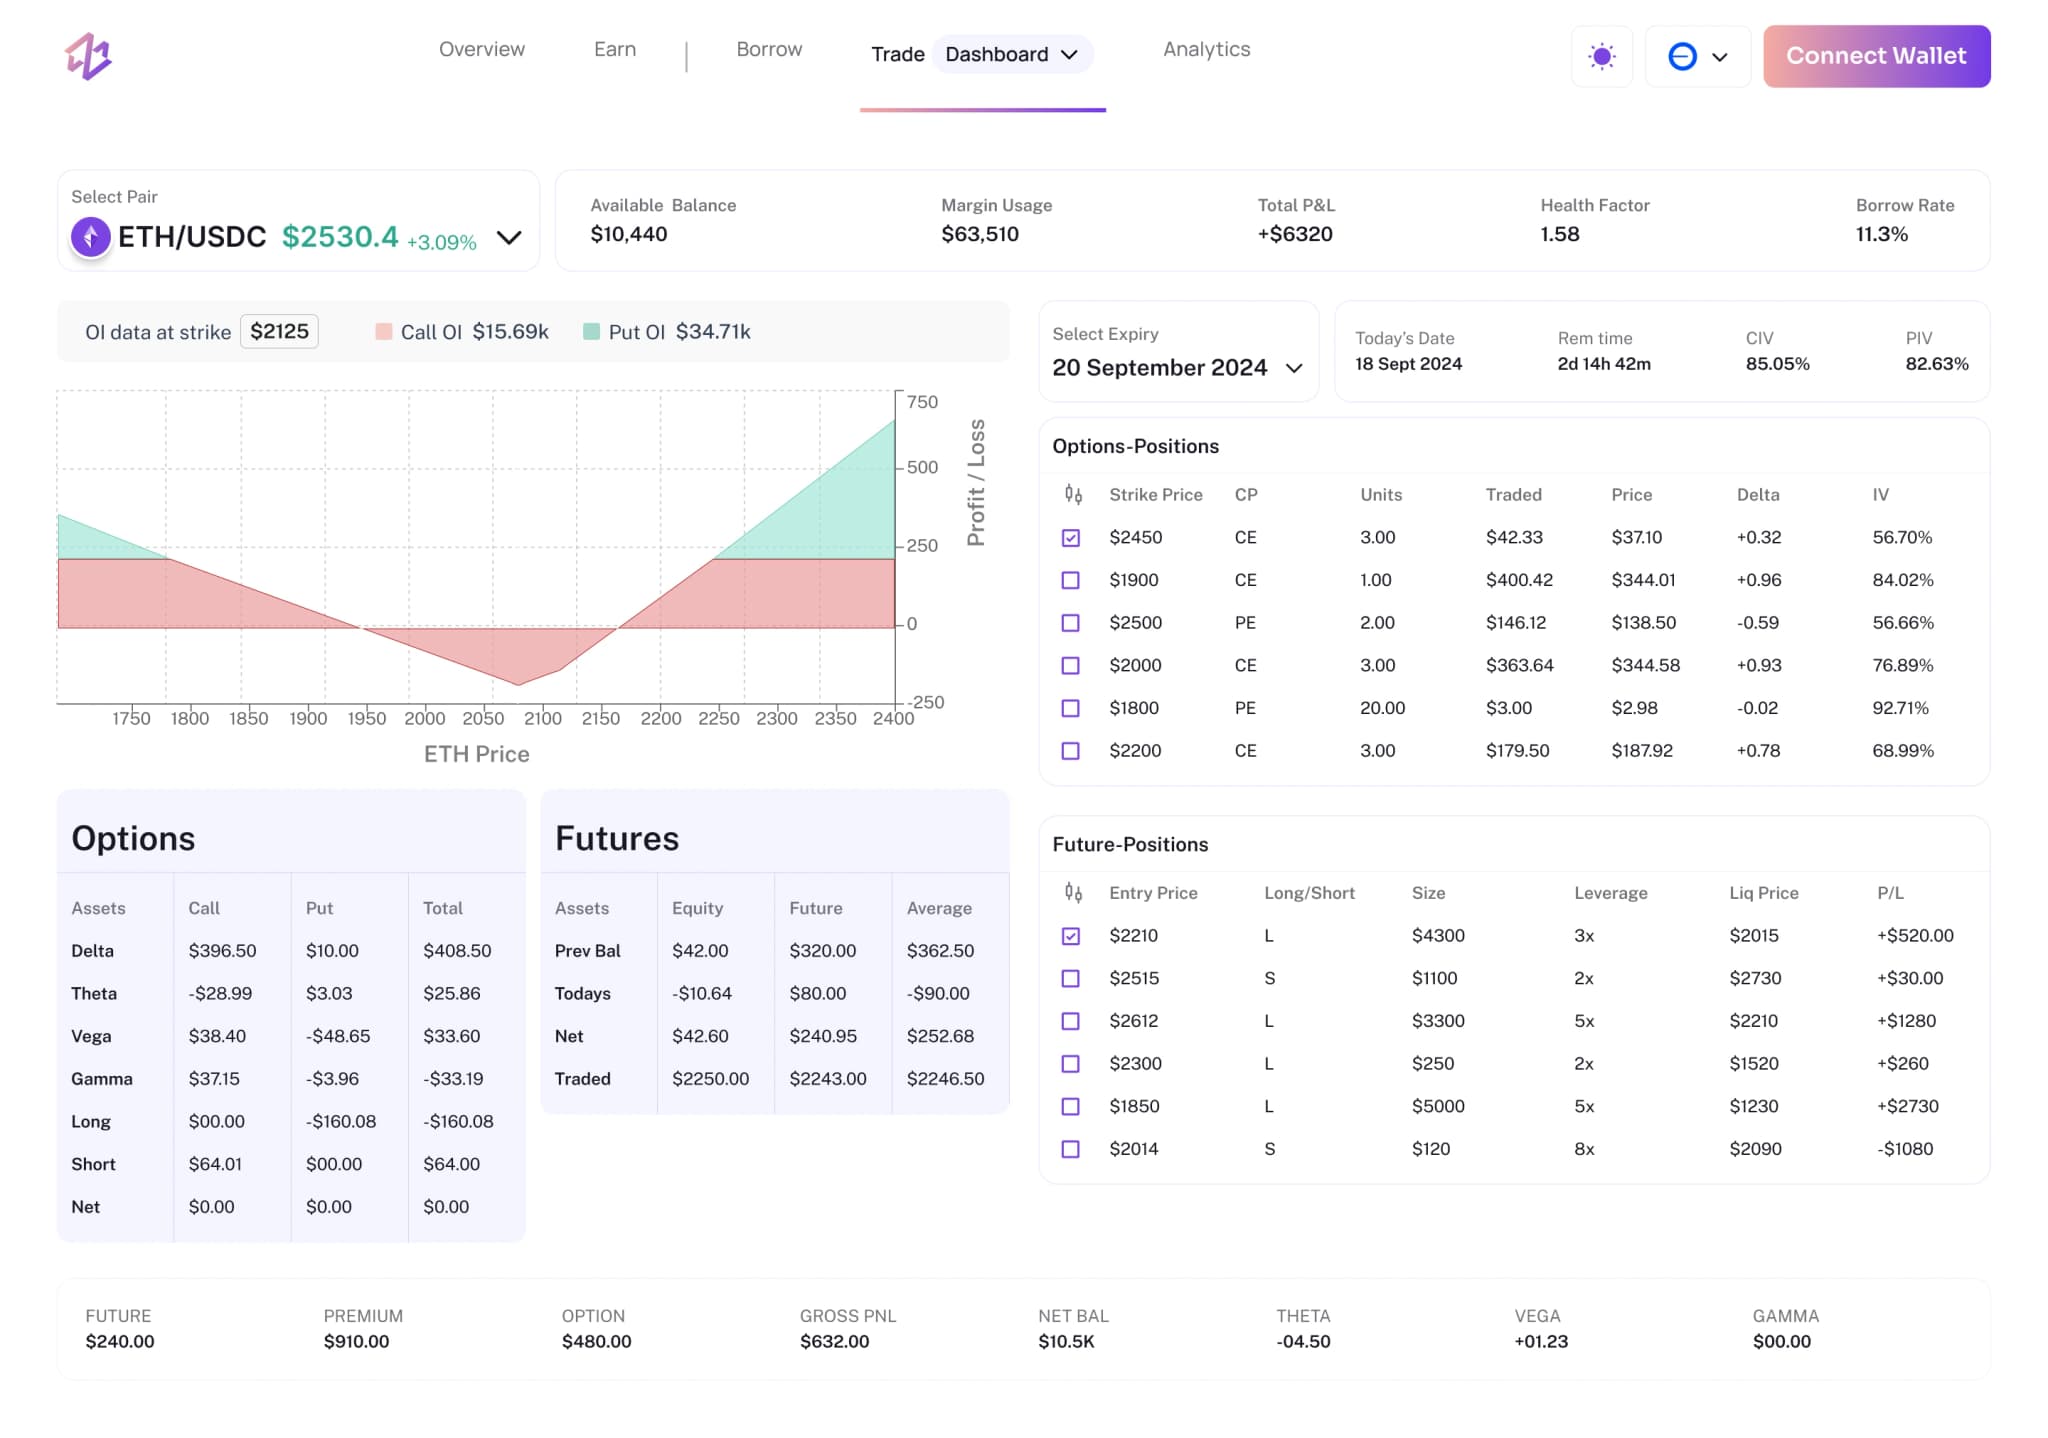
Task: Click the Put OI green legend swatch
Action: (x=591, y=330)
